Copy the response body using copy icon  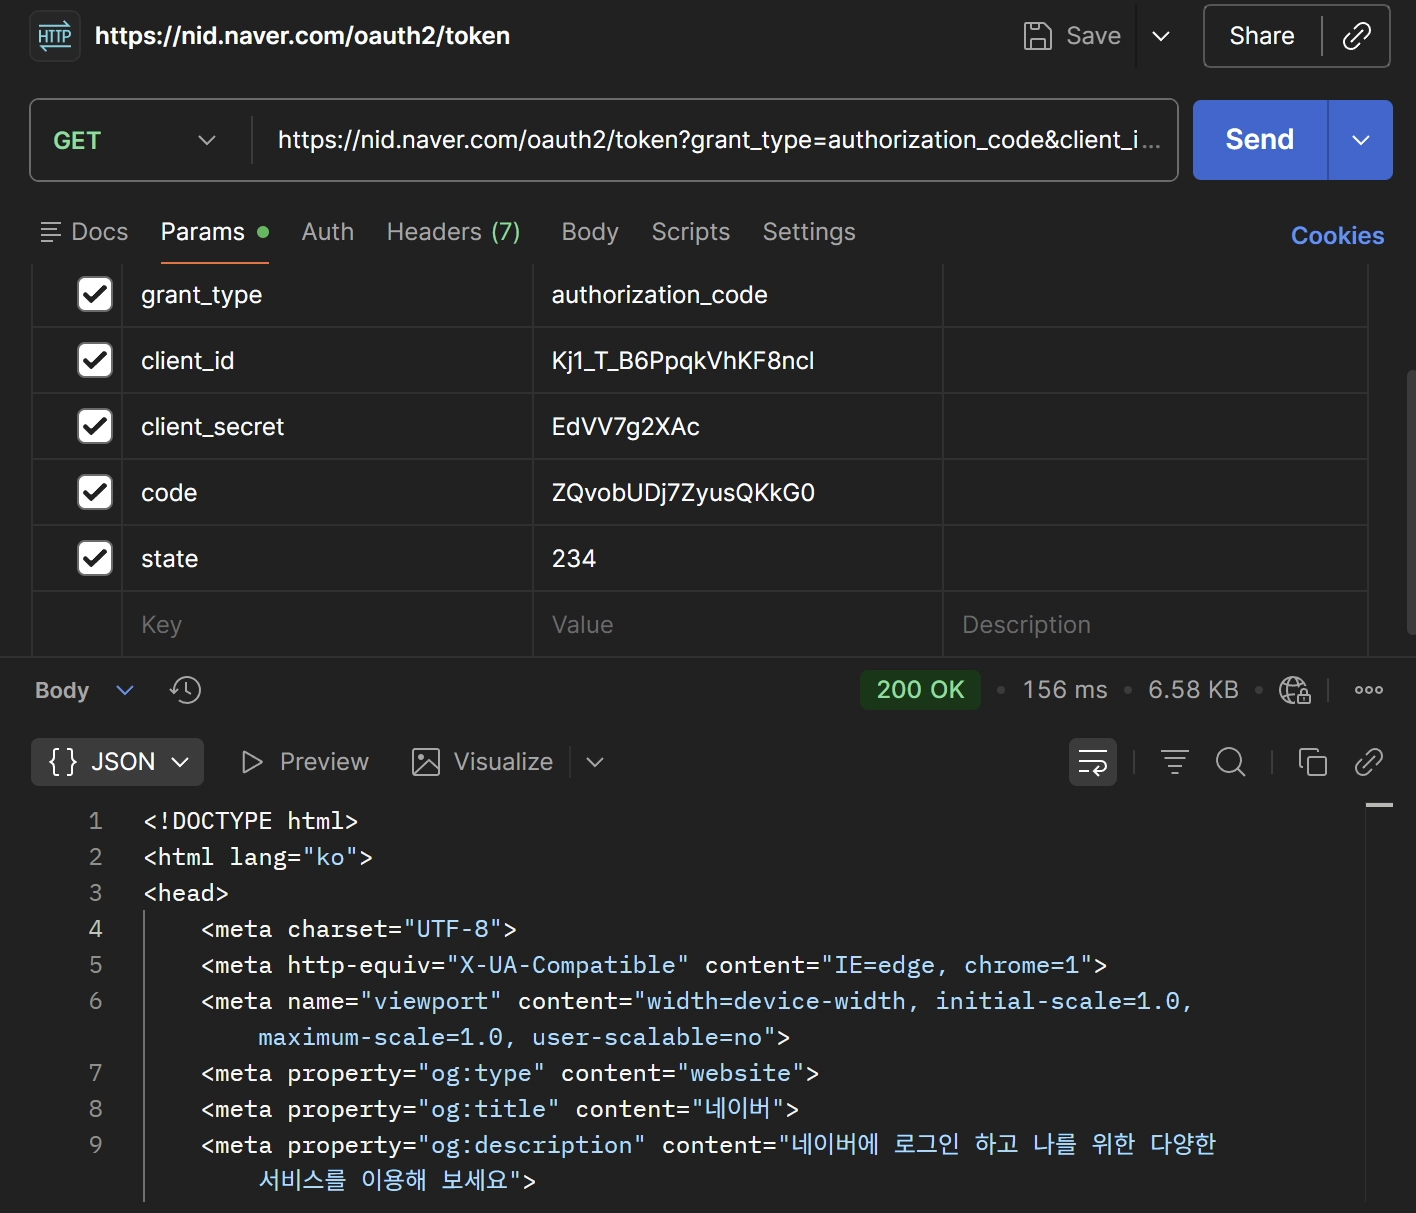(x=1312, y=762)
